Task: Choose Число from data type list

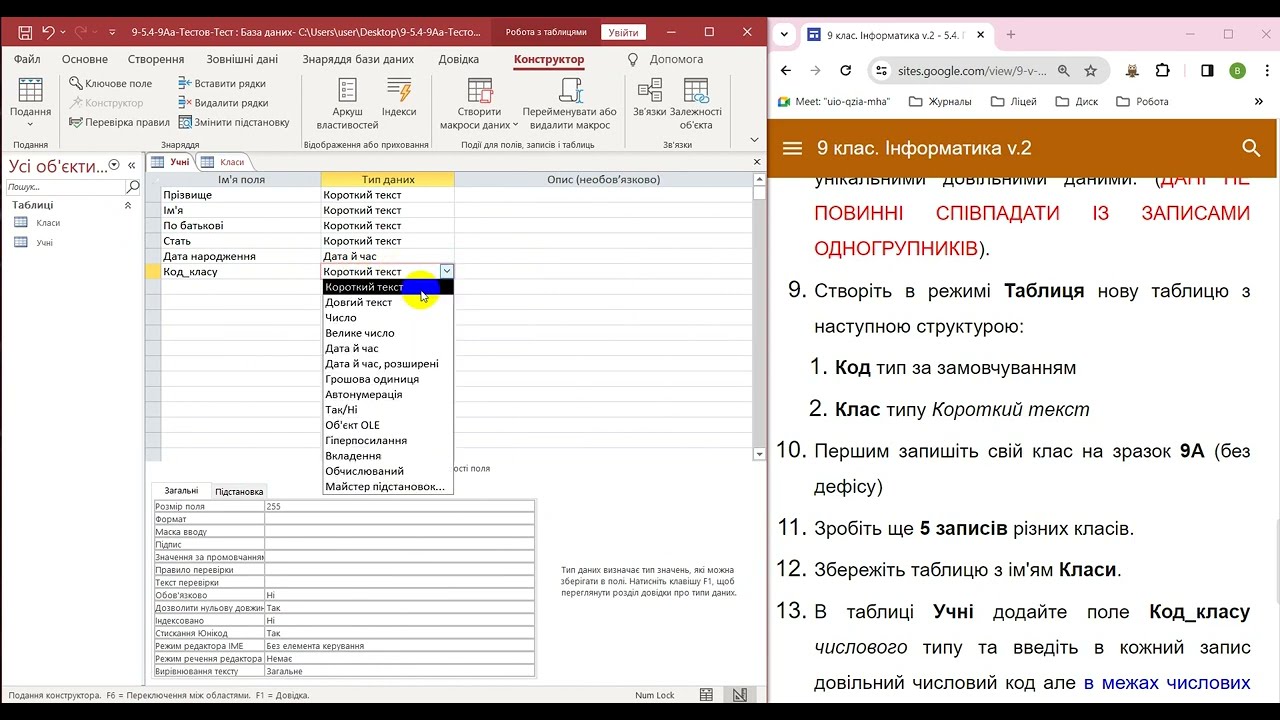Action: tap(388, 317)
